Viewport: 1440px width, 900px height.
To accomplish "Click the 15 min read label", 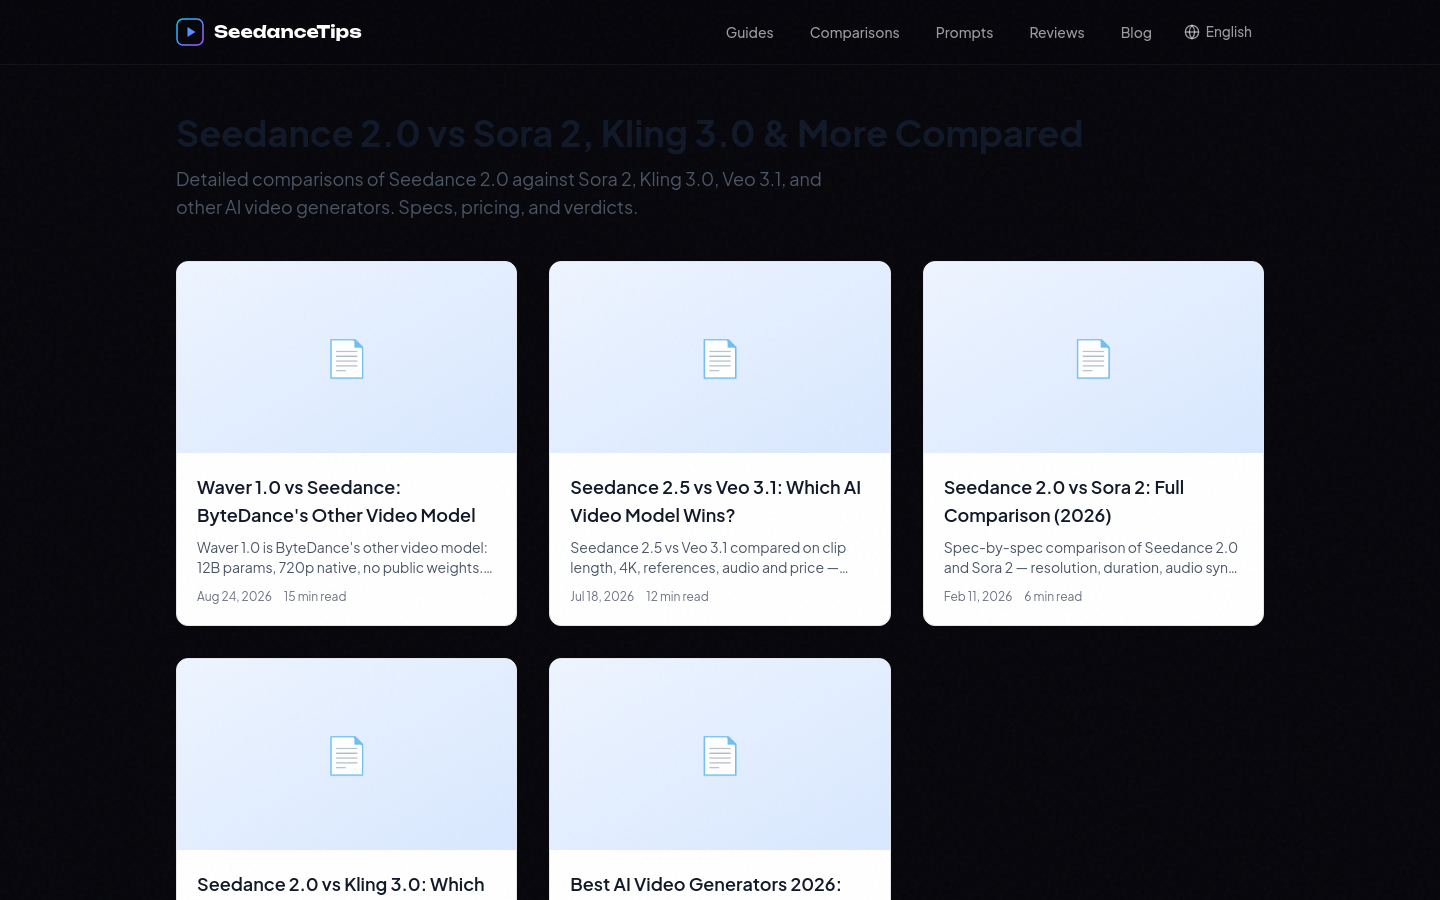I will click(315, 596).
